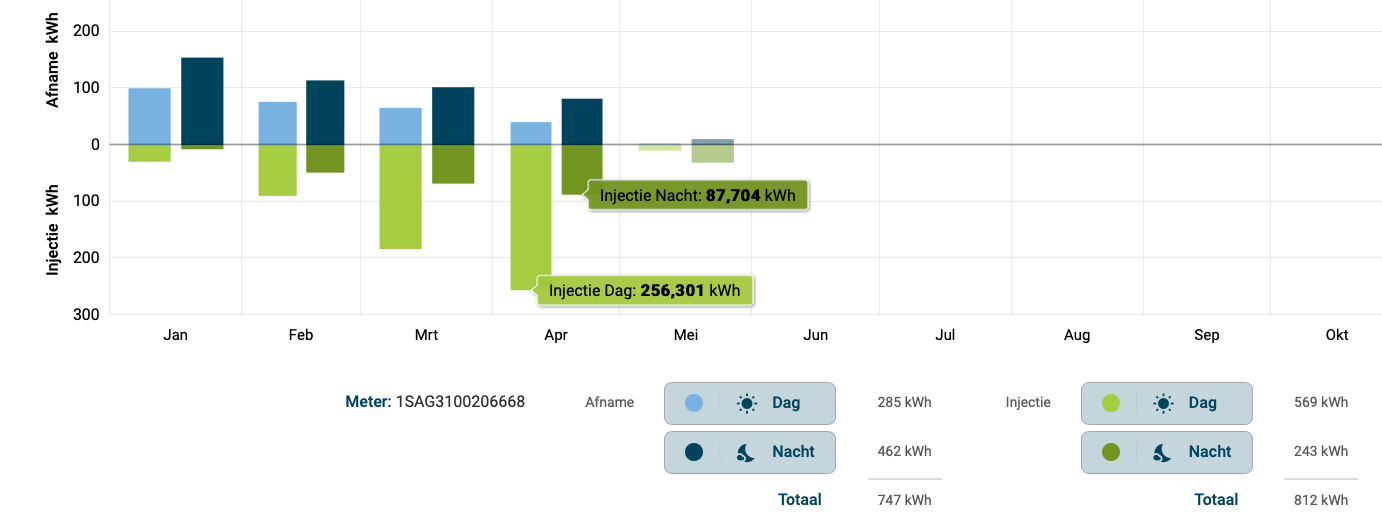Image resolution: width=1382 pixels, height=523 pixels.
Task: Select the dark blue Afname Nacht circle
Action: coord(694,452)
